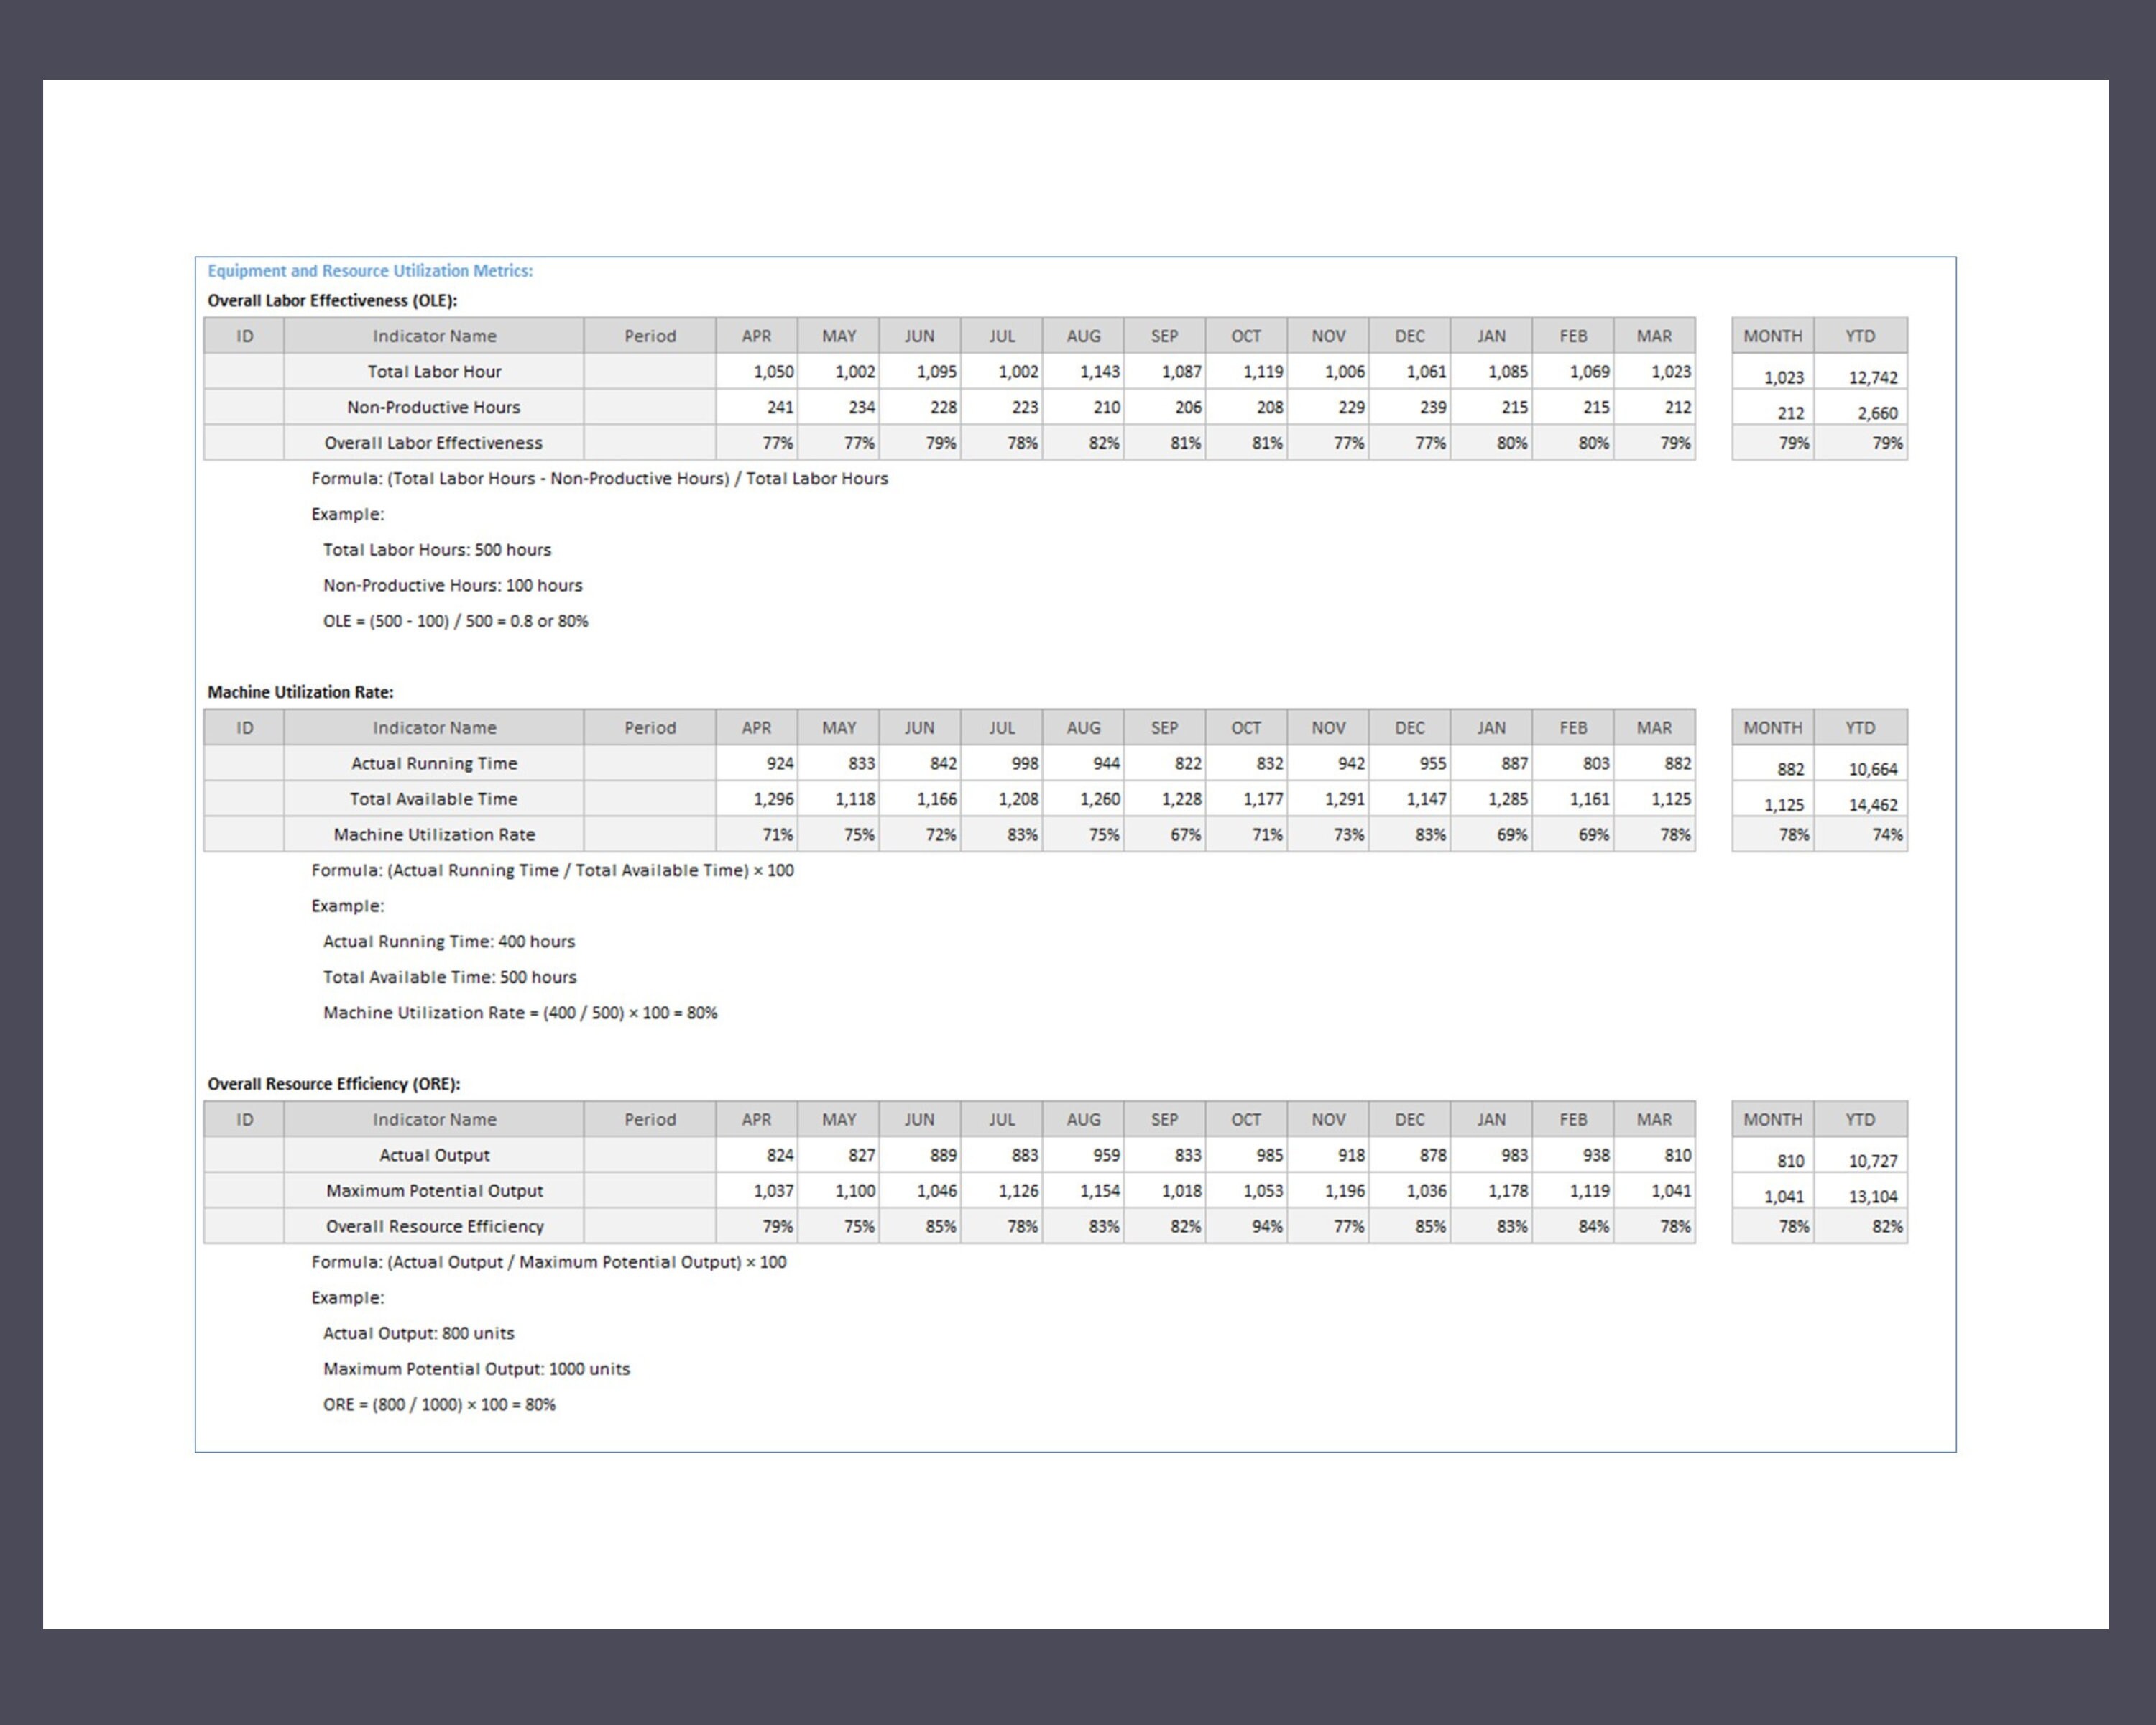Click the ID header in the OLE table
Image resolution: width=2156 pixels, height=1725 pixels.
pos(244,336)
